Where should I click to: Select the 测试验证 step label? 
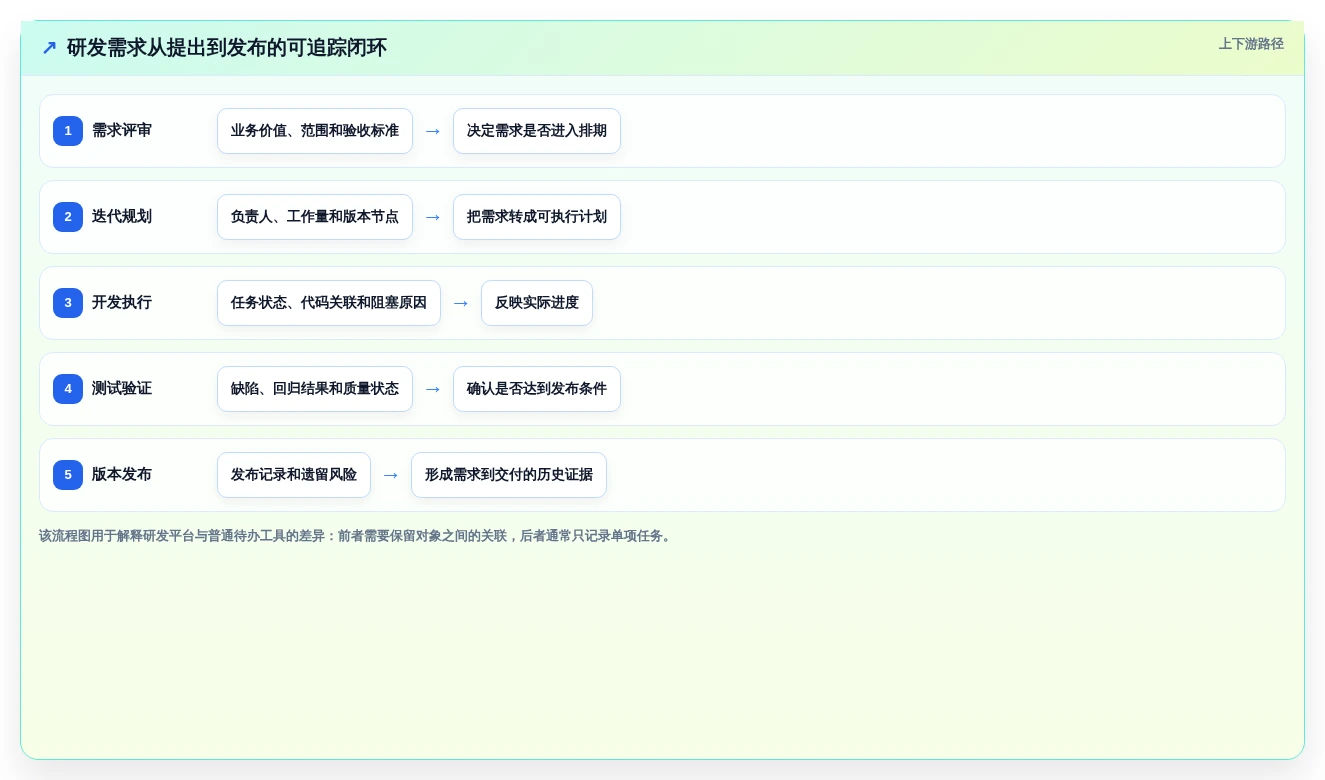point(122,389)
